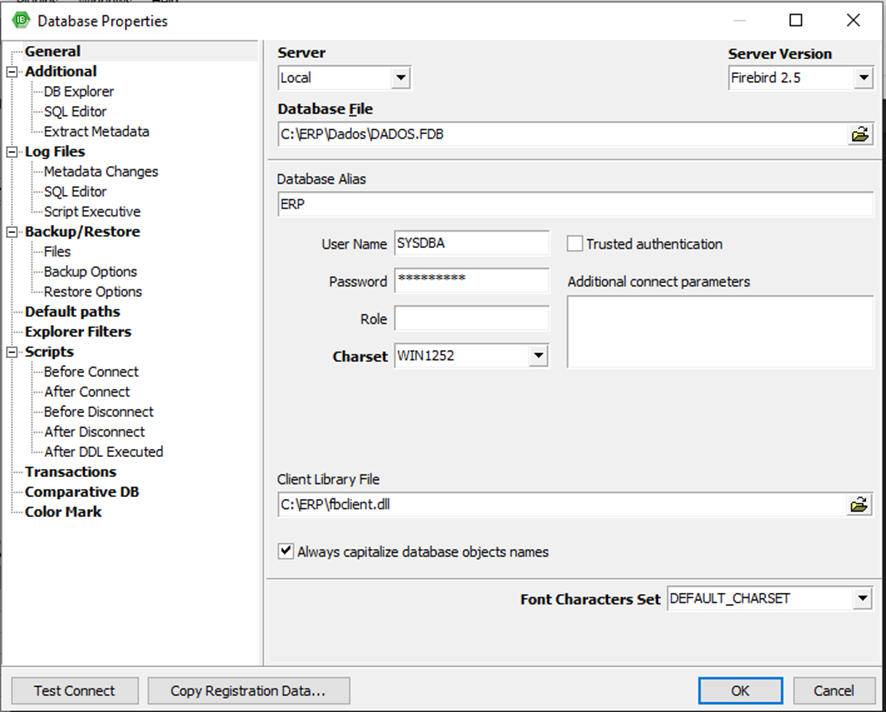This screenshot has width=886, height=712.
Task: Enable Trusted authentication checkbox
Action: coord(575,244)
